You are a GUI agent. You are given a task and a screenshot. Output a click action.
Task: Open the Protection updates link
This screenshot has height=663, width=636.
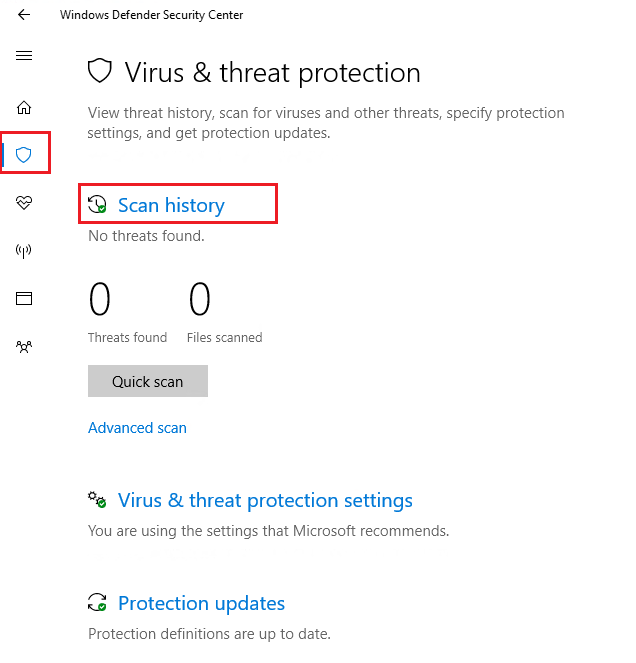(201, 603)
